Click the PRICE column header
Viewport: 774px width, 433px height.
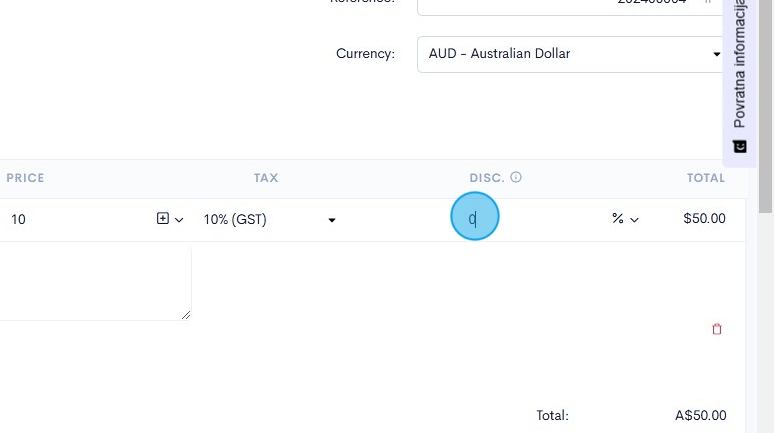[25, 178]
